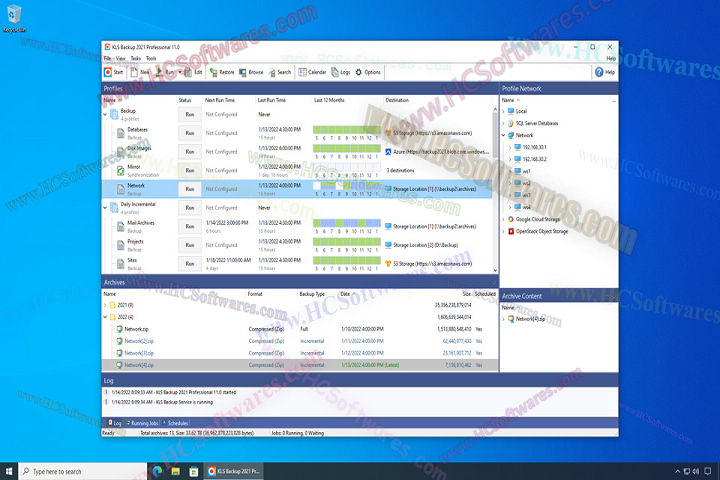Switch to the Schedules tab
720x480 pixels.
pyautogui.click(x=175, y=423)
